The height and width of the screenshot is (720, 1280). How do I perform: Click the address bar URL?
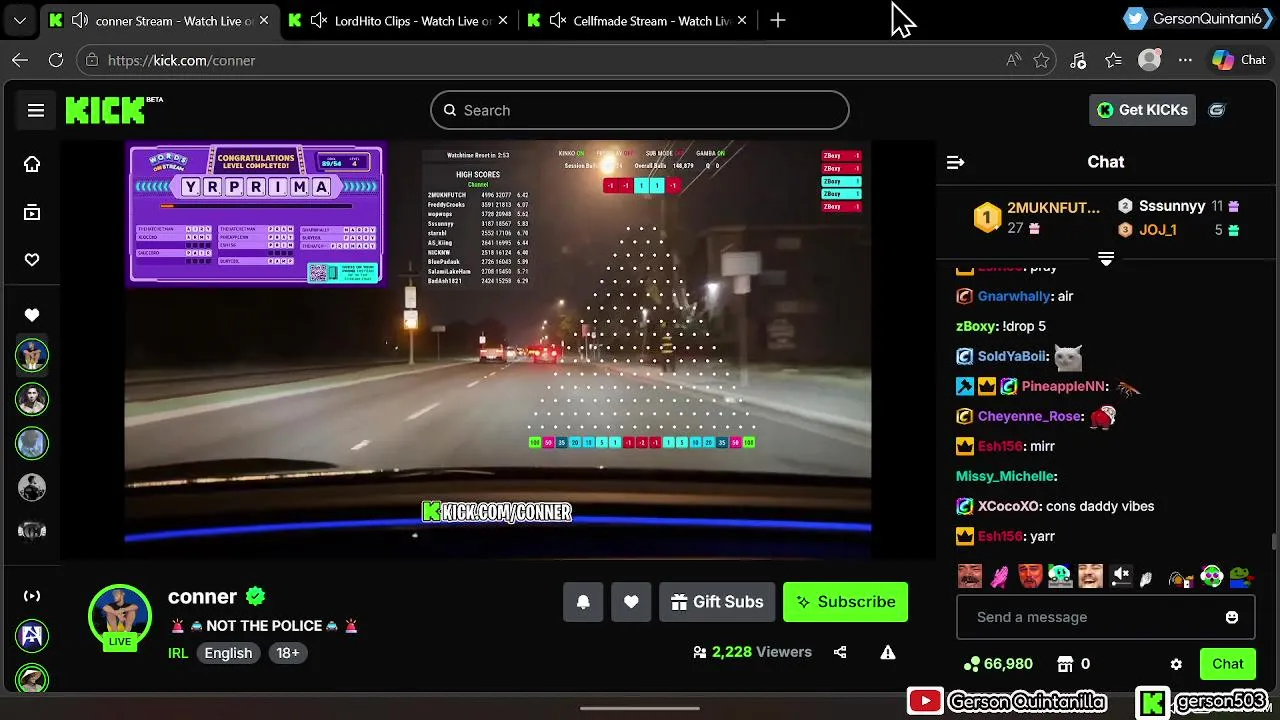pos(181,60)
